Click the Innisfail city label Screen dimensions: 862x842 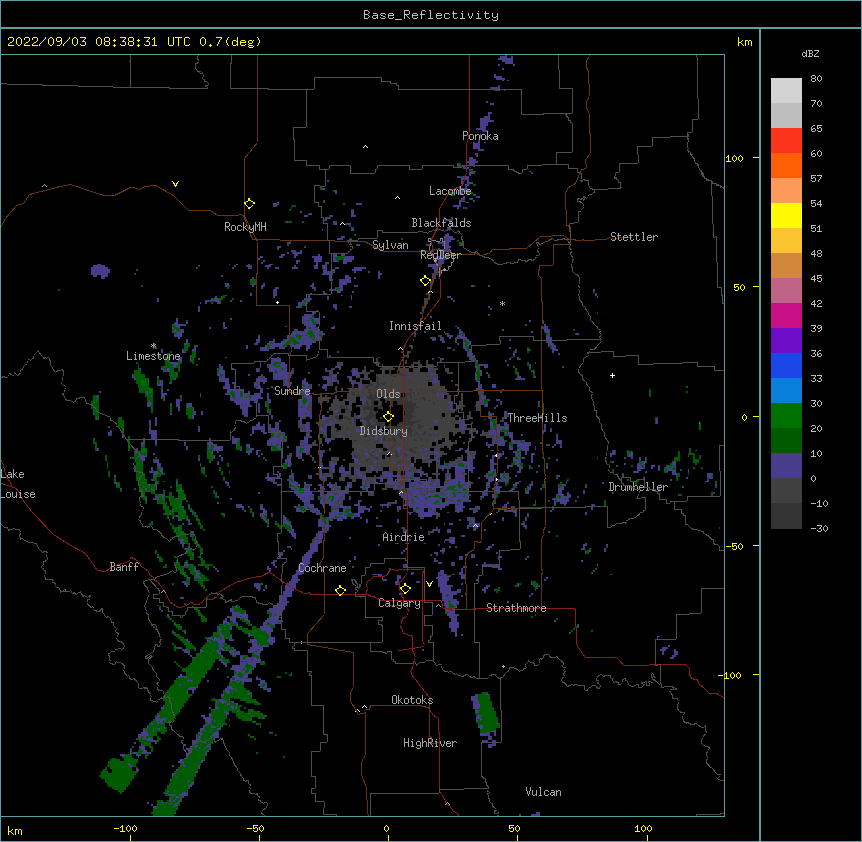click(x=415, y=326)
